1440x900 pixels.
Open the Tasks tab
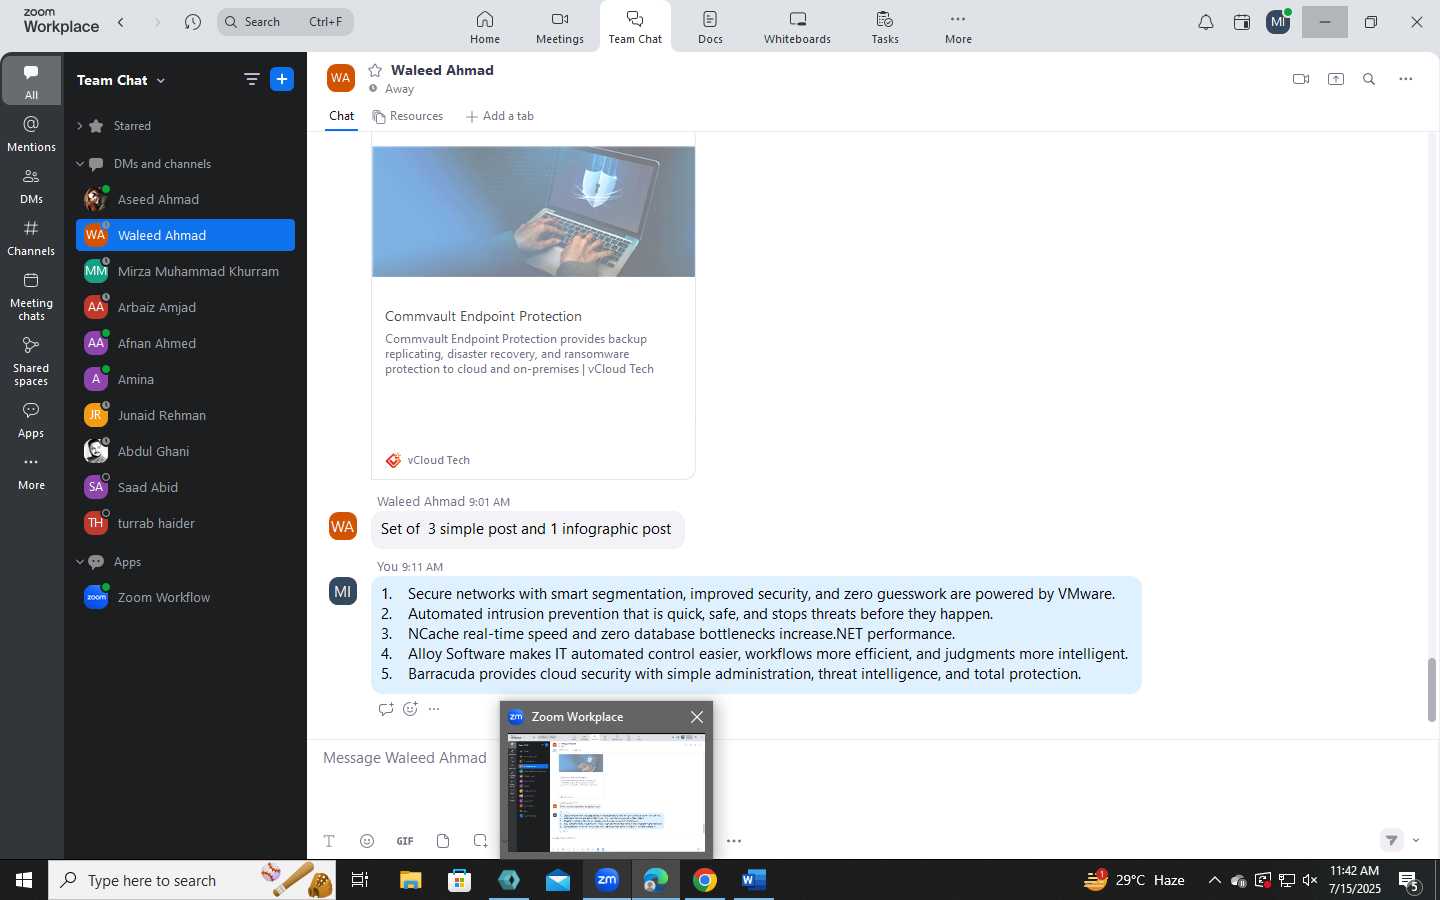click(x=885, y=27)
